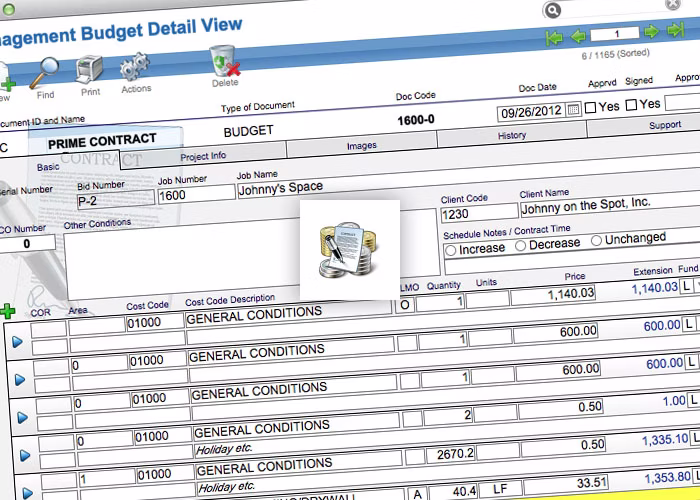Check the Apprvd Yes checkbox

tap(591, 106)
